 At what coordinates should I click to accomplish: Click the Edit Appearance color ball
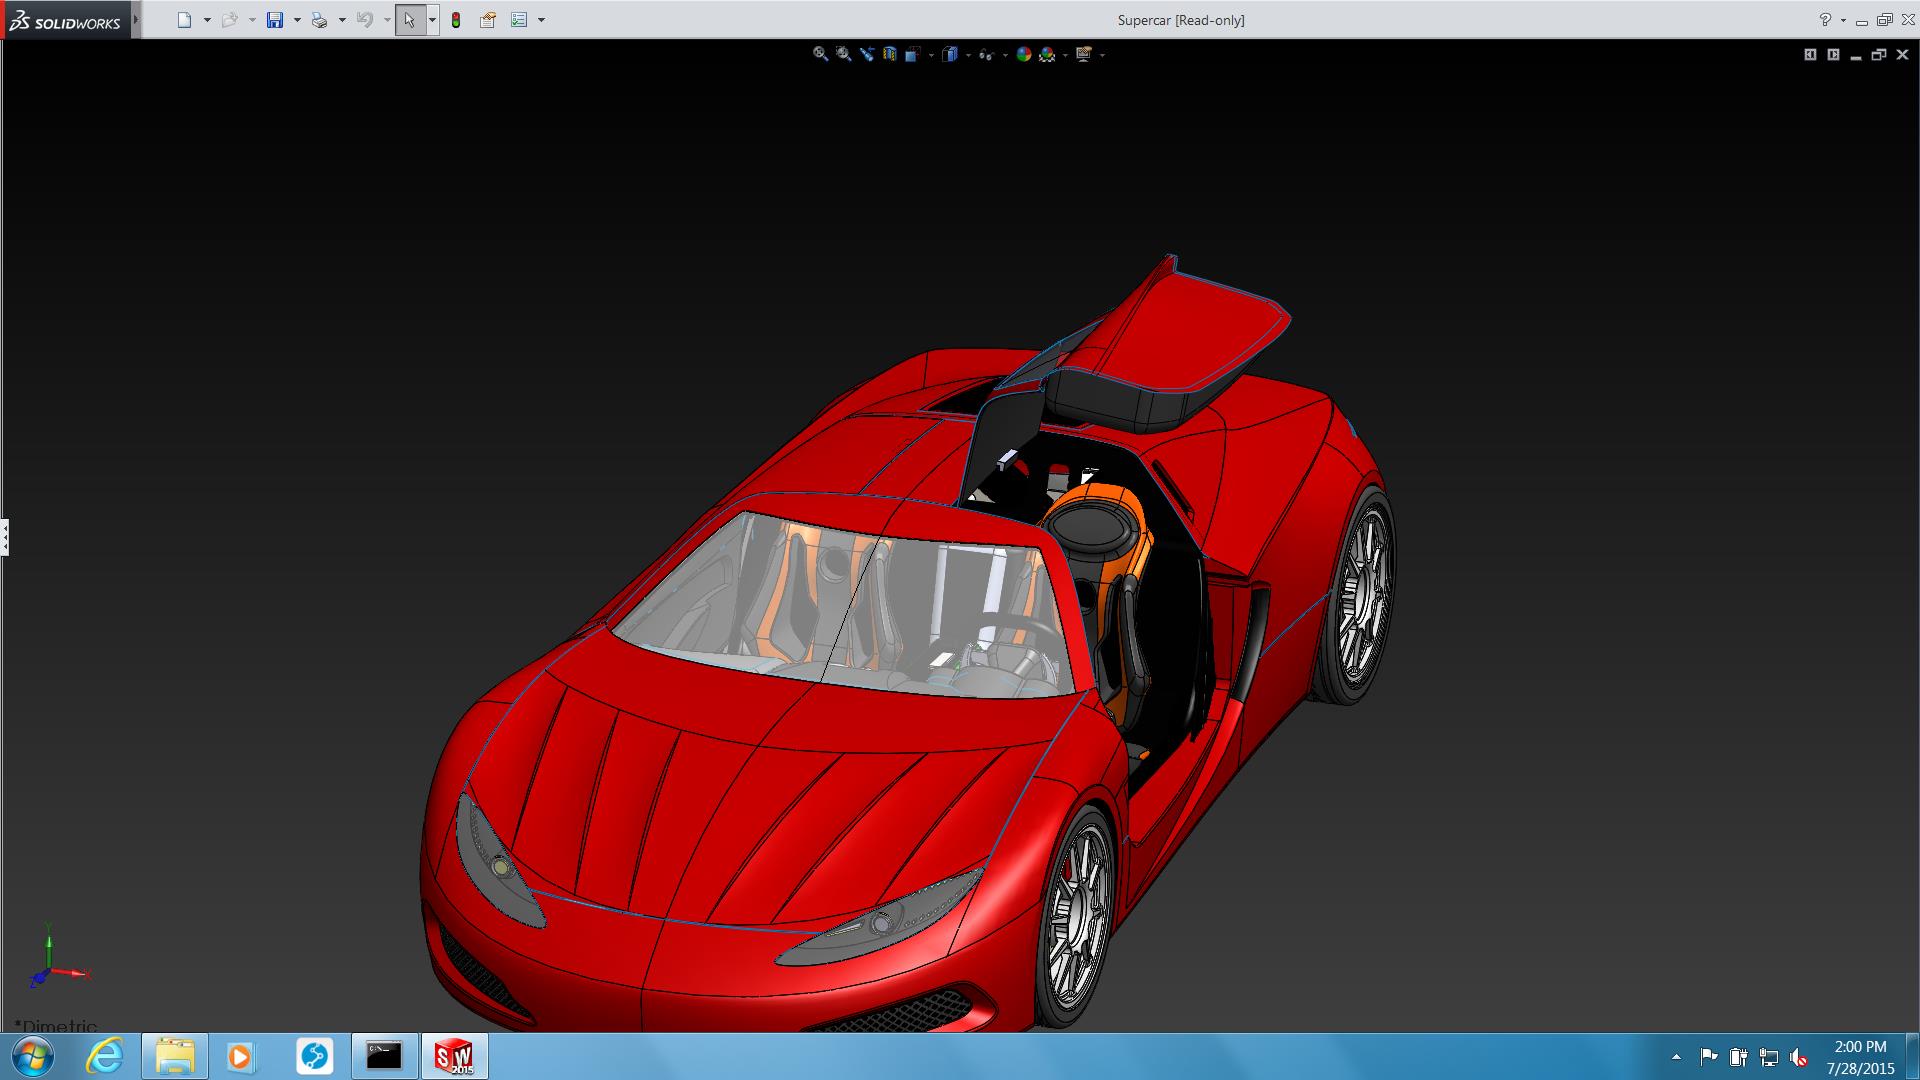pos(1024,55)
